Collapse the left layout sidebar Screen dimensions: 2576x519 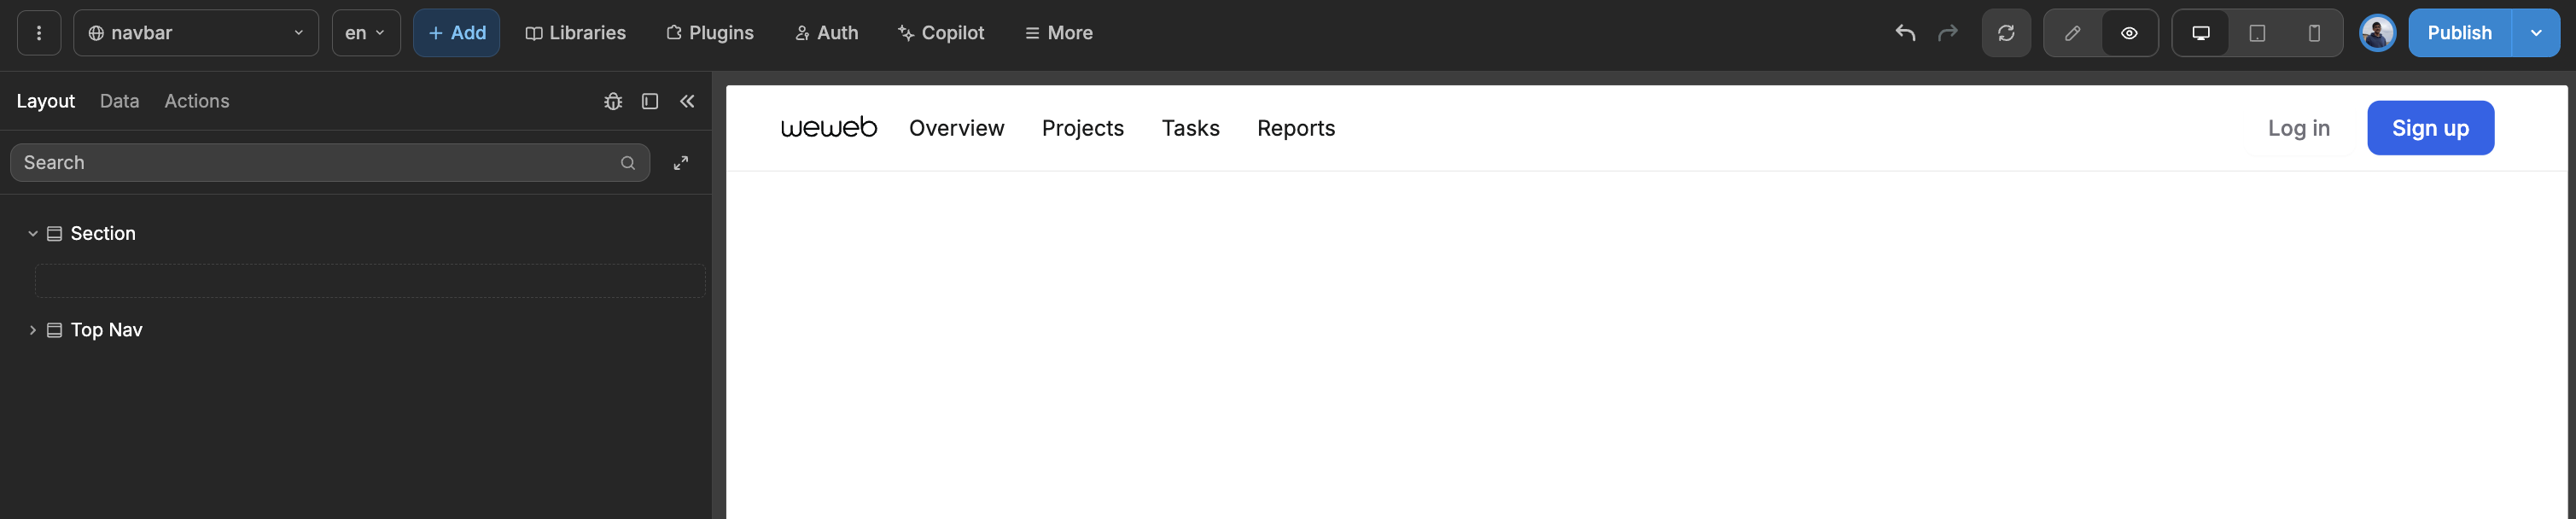687,101
